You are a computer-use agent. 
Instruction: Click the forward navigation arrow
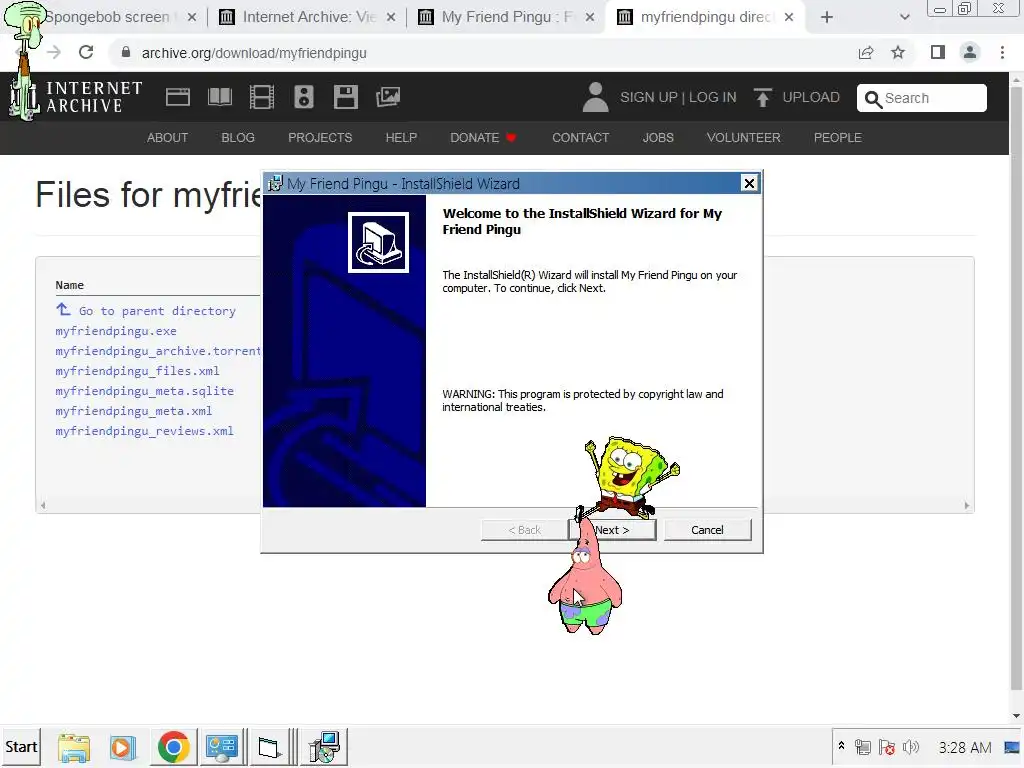[x=54, y=52]
